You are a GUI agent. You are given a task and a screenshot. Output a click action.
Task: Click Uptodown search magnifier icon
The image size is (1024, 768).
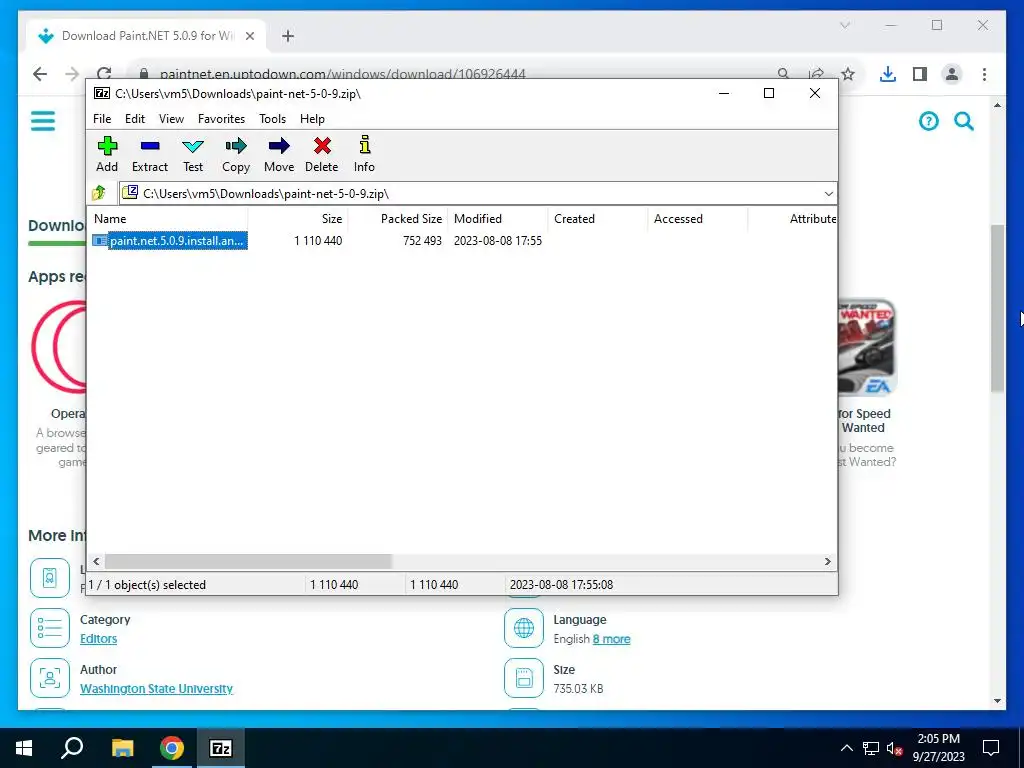pyautogui.click(x=964, y=121)
